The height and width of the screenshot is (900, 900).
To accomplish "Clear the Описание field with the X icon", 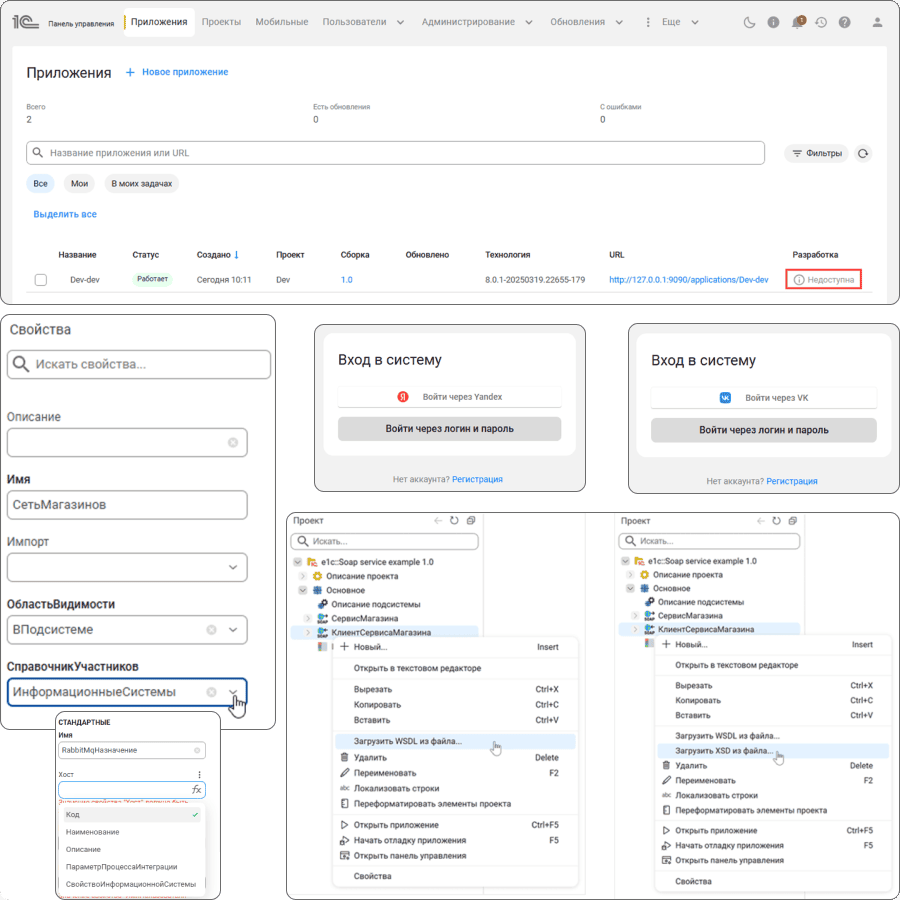I will (x=233, y=443).
